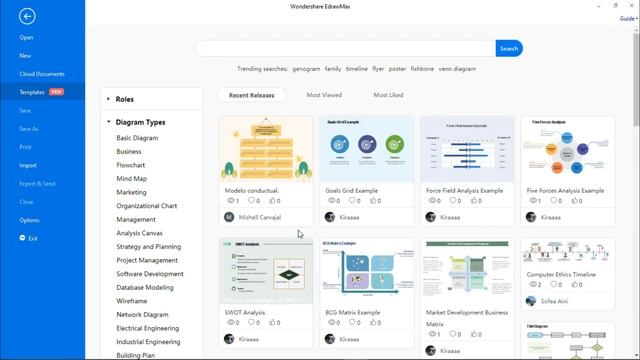
Task: Select Organizational Chart diagram type
Action: pyautogui.click(x=147, y=206)
